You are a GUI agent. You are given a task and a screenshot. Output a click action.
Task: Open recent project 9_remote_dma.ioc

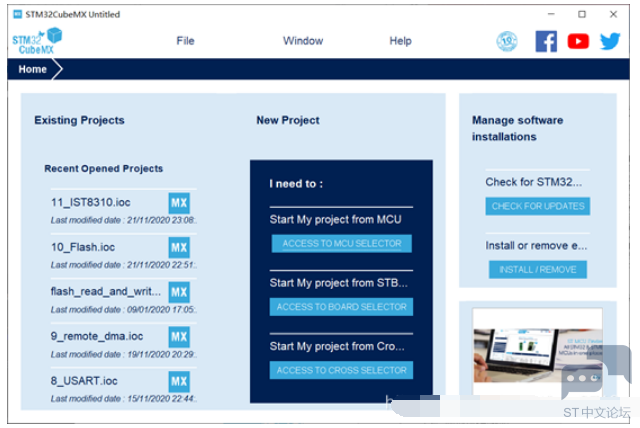(97, 336)
